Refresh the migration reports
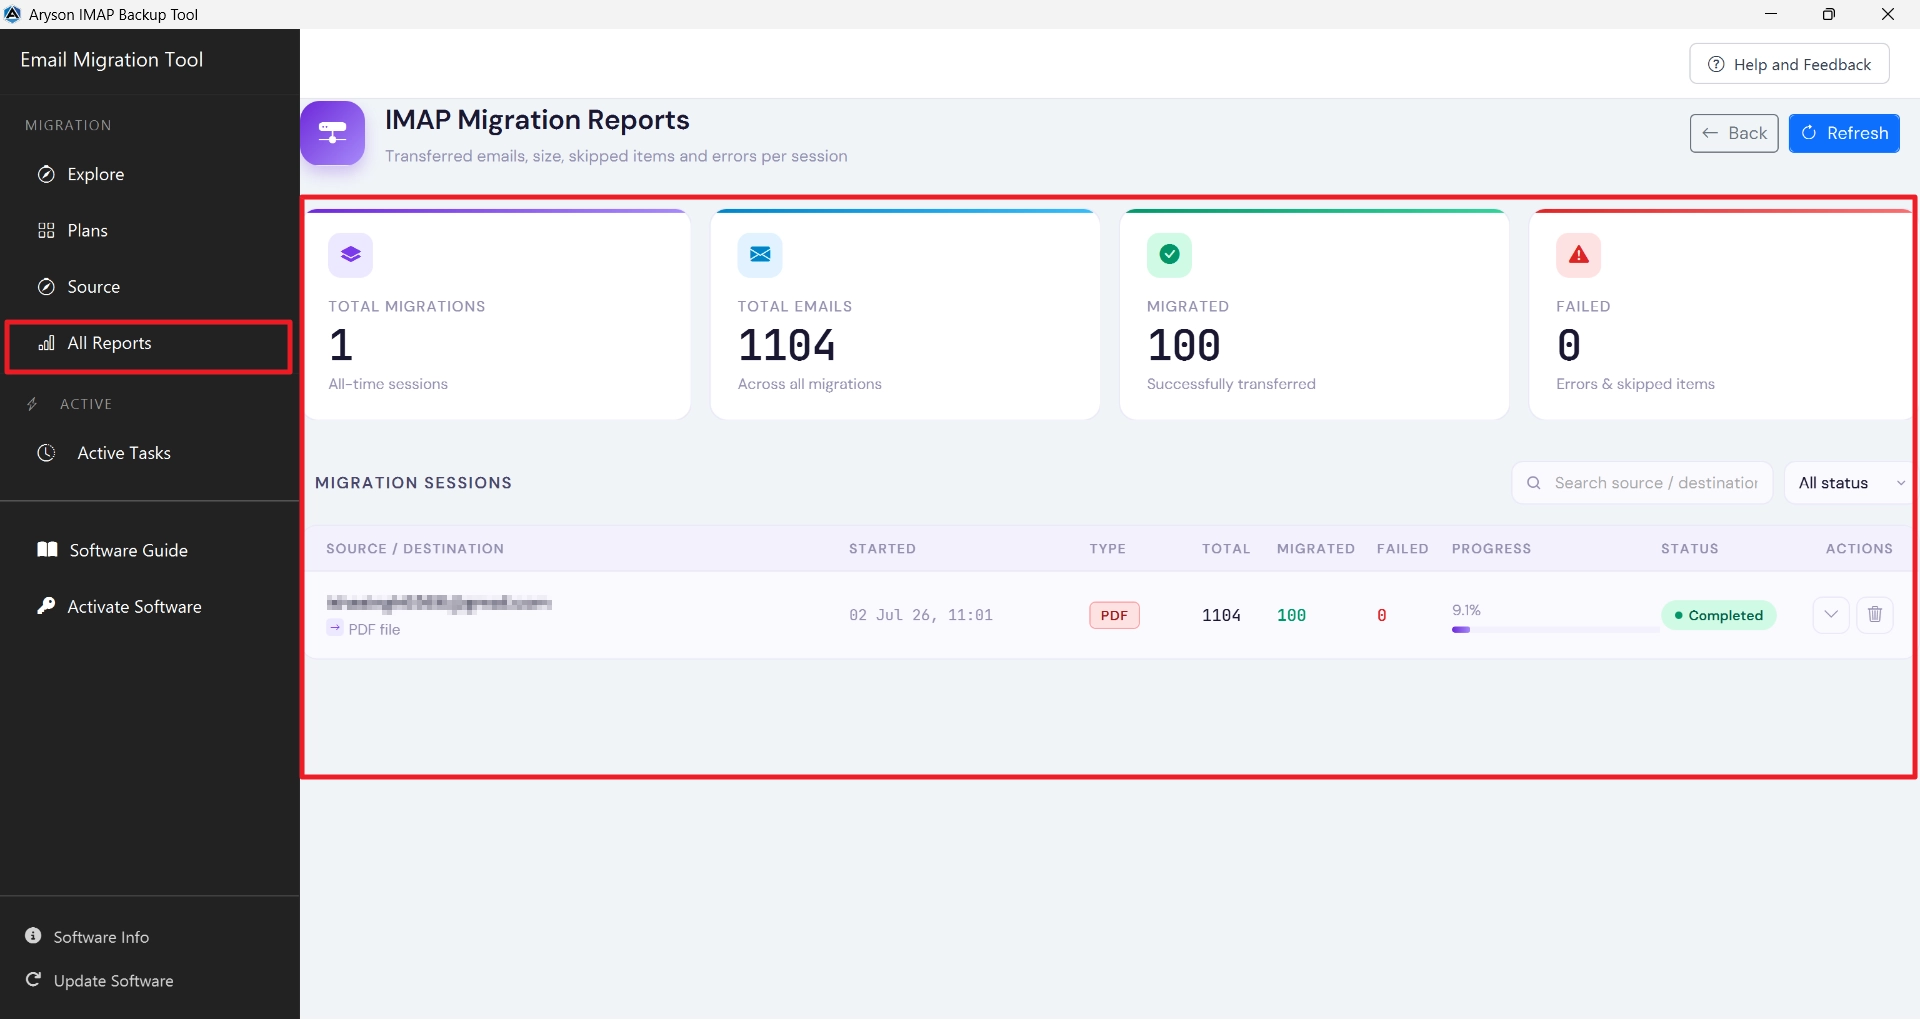The width and height of the screenshot is (1920, 1020). point(1844,133)
